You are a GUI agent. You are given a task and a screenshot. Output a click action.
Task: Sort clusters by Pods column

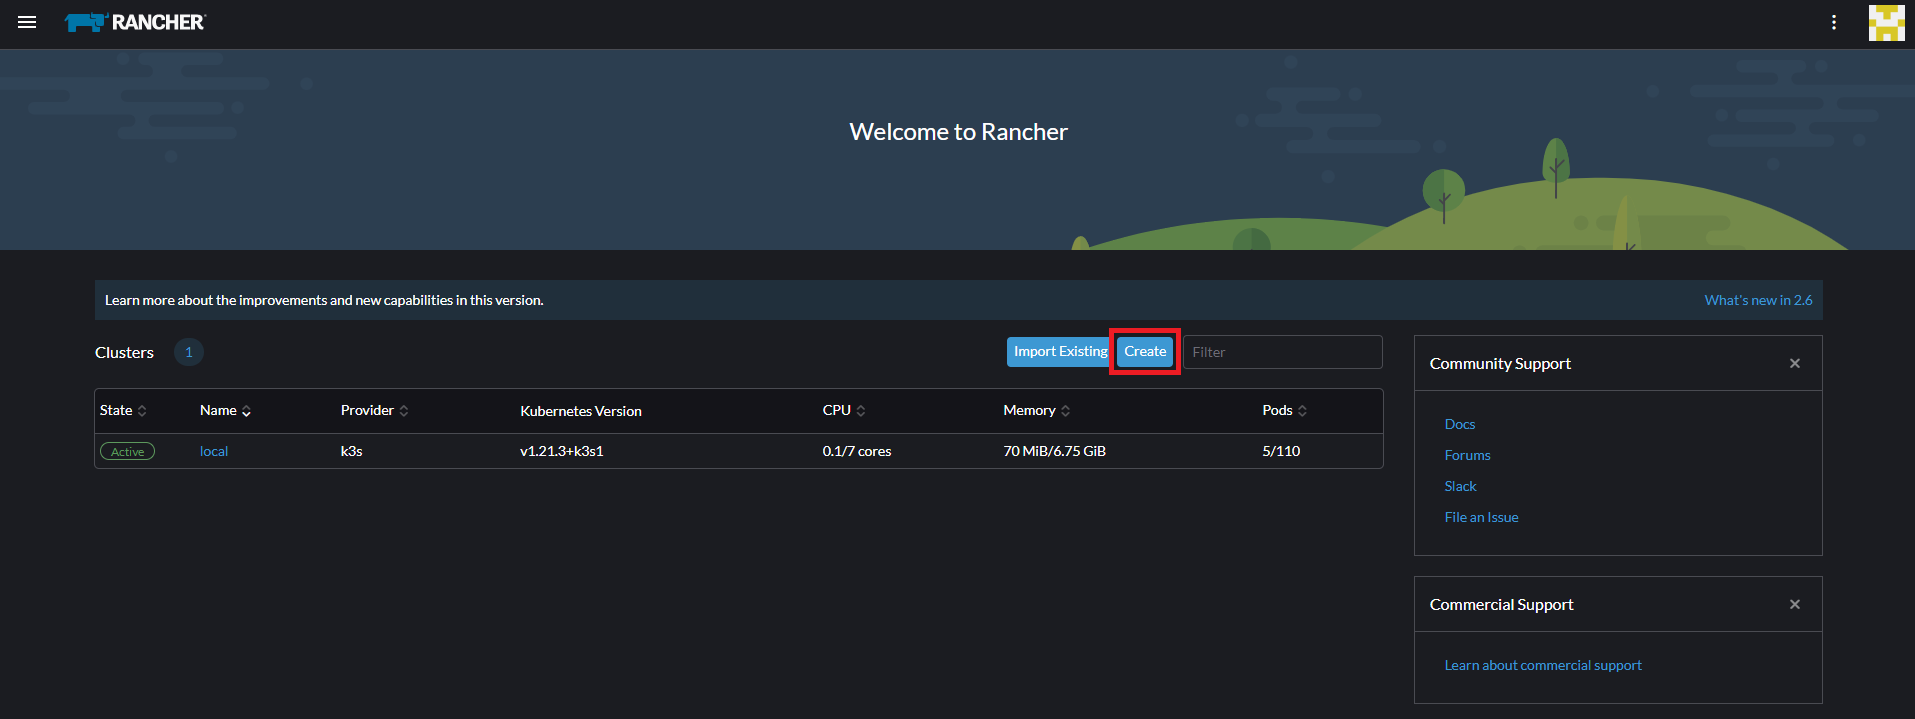[x=1285, y=411]
